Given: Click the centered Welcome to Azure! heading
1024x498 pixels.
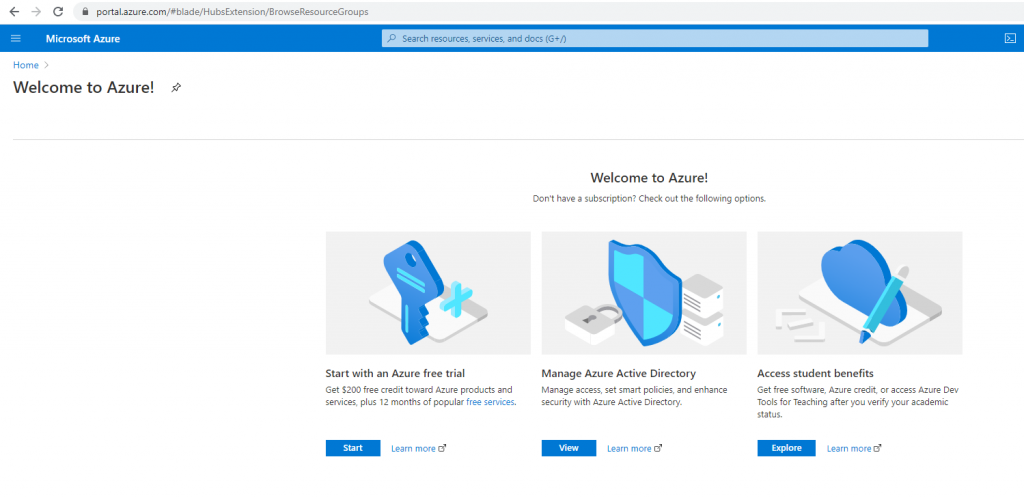Looking at the screenshot, I should point(649,178).
